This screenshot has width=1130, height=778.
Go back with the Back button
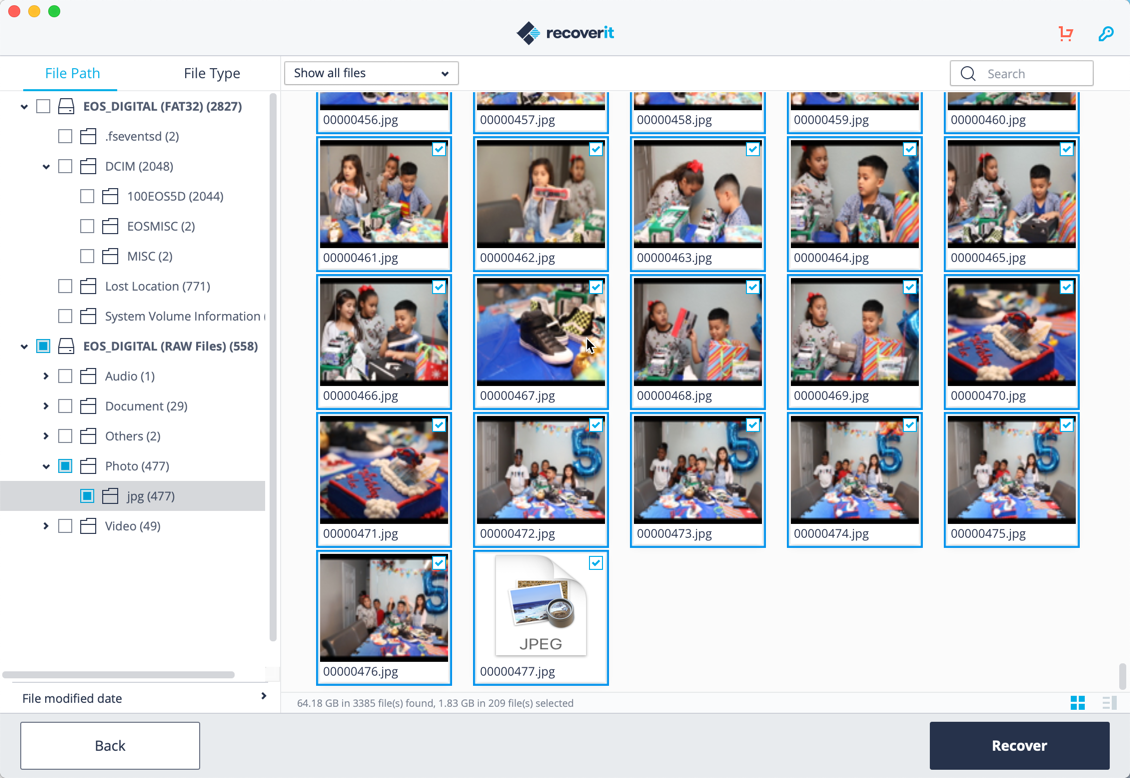[110, 746]
